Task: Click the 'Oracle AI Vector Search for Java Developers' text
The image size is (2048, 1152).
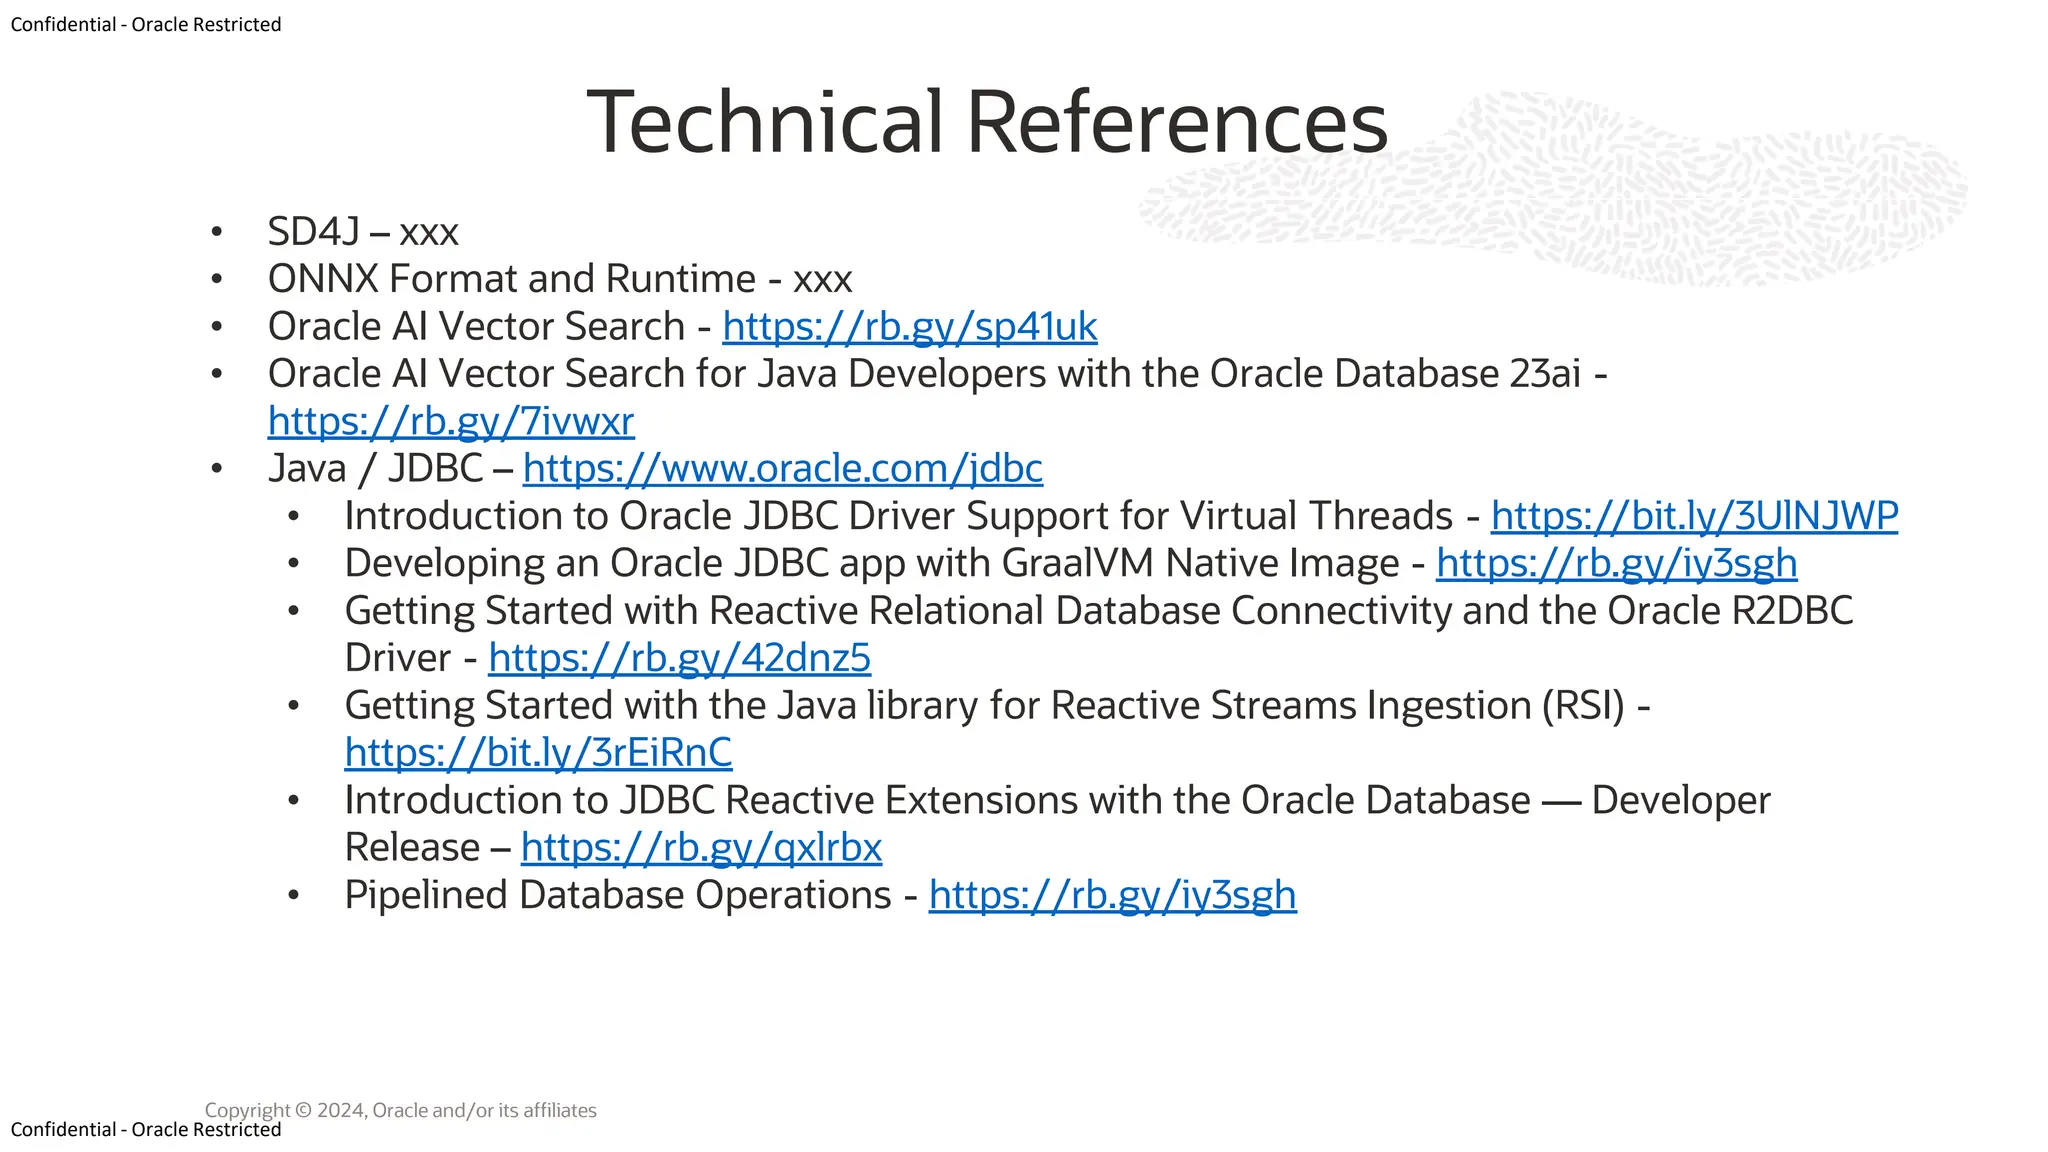Action: [659, 374]
